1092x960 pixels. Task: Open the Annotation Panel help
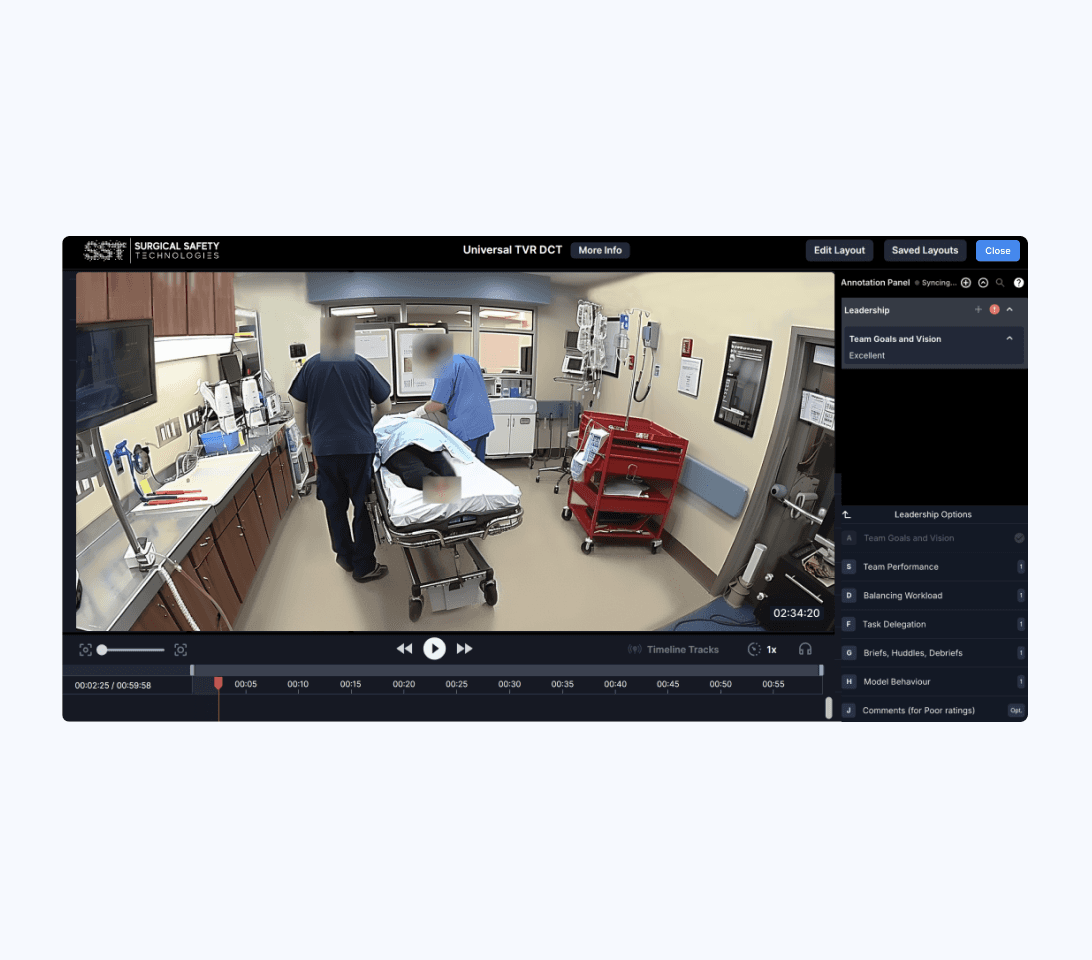pyautogui.click(x=1019, y=283)
